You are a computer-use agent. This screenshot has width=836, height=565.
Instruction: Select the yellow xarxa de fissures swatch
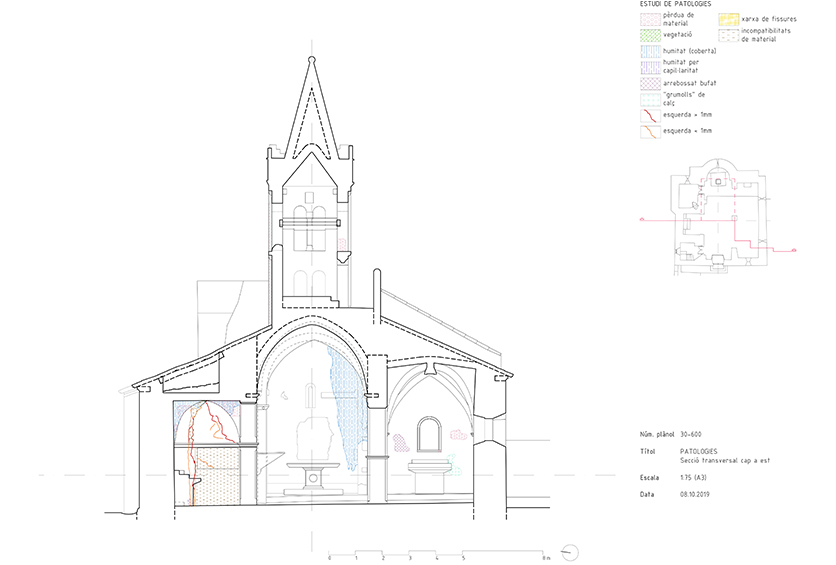point(729,18)
